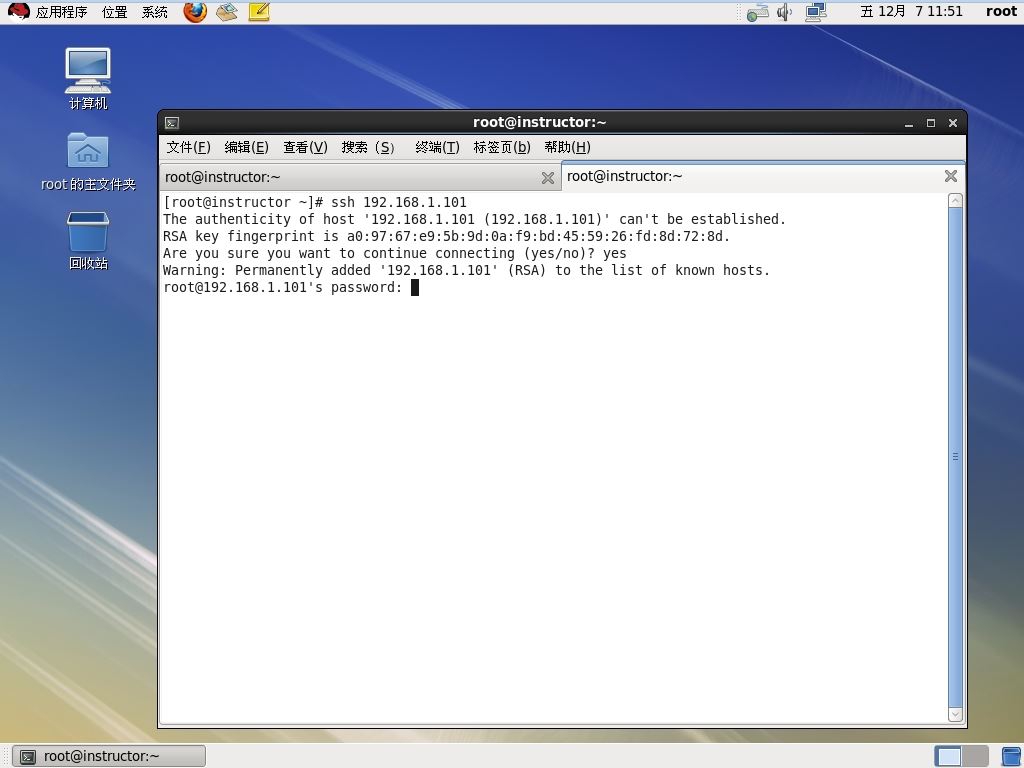Click the date and time clock
This screenshot has width=1024, height=768.
[911, 11]
